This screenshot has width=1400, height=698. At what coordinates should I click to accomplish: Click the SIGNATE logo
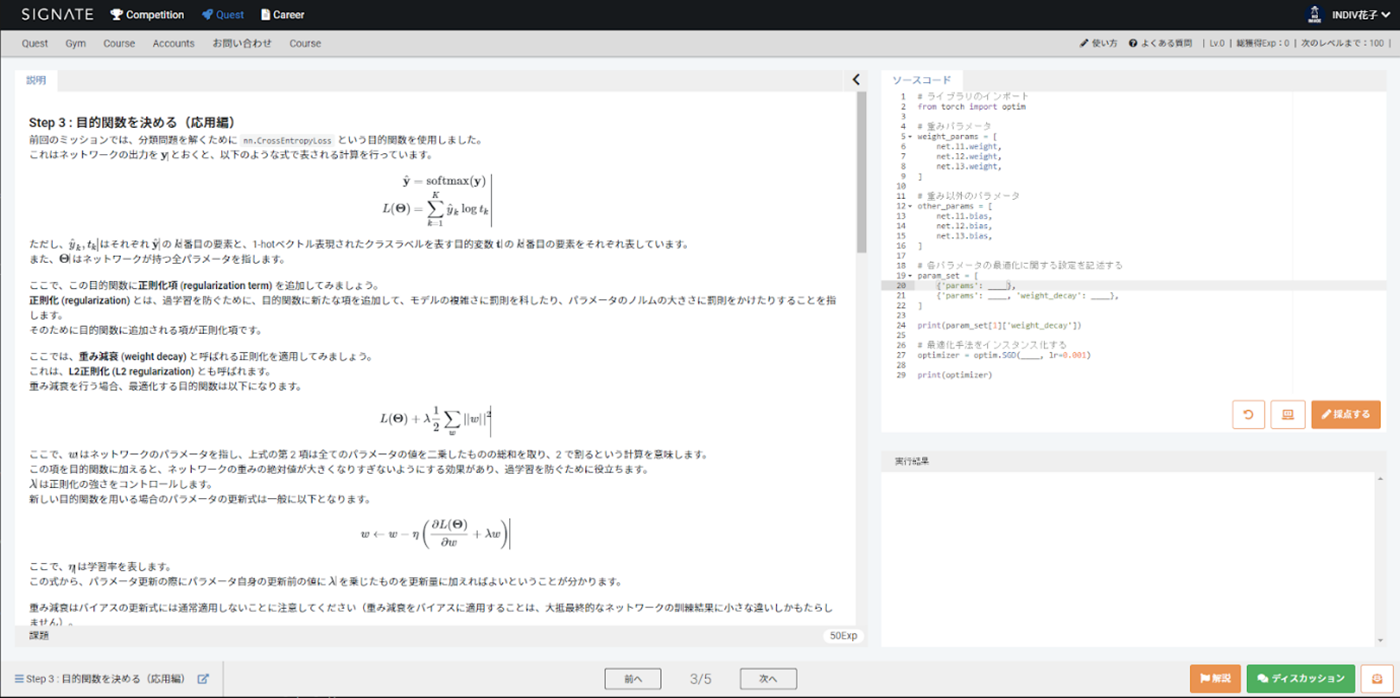pyautogui.click(x=57, y=15)
